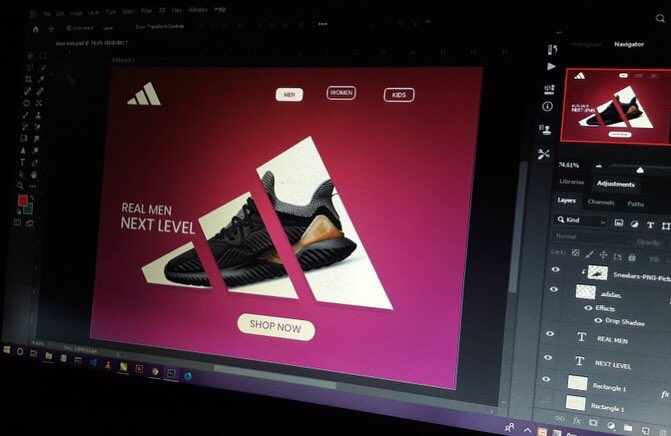Image resolution: width=671 pixels, height=436 pixels.
Task: Toggle the Auto-Select checkbox
Action: tap(69, 28)
